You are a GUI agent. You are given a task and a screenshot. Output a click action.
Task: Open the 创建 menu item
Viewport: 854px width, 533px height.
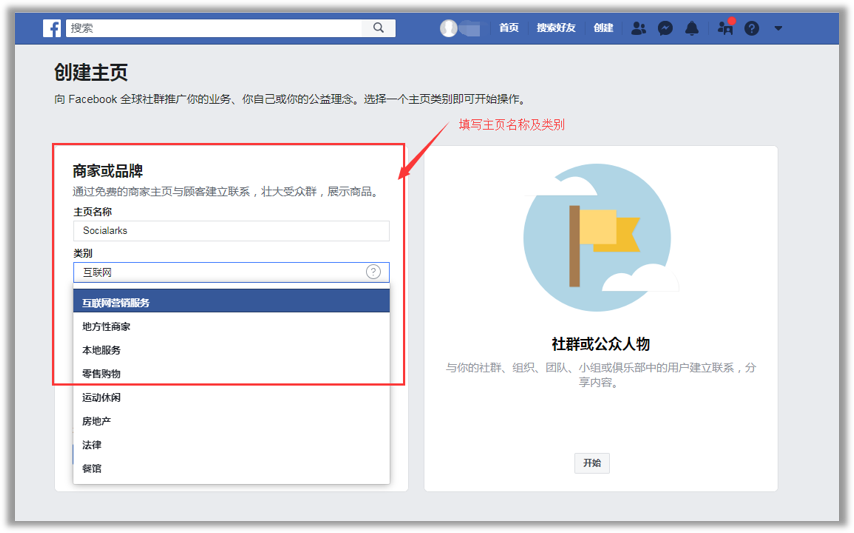tap(603, 28)
